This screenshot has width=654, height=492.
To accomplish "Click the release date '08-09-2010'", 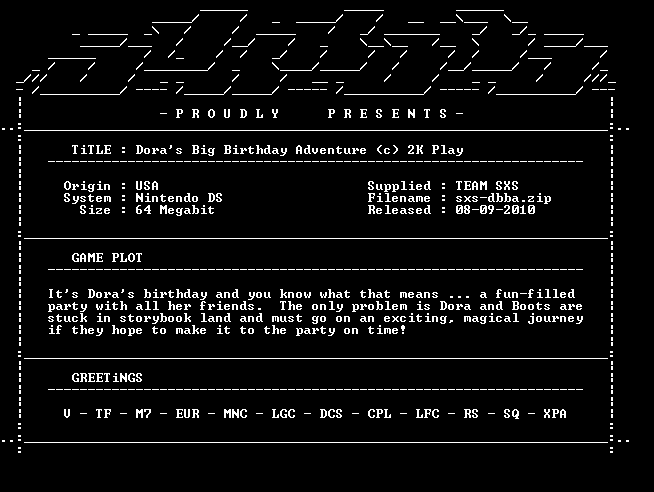I will (x=495, y=210).
